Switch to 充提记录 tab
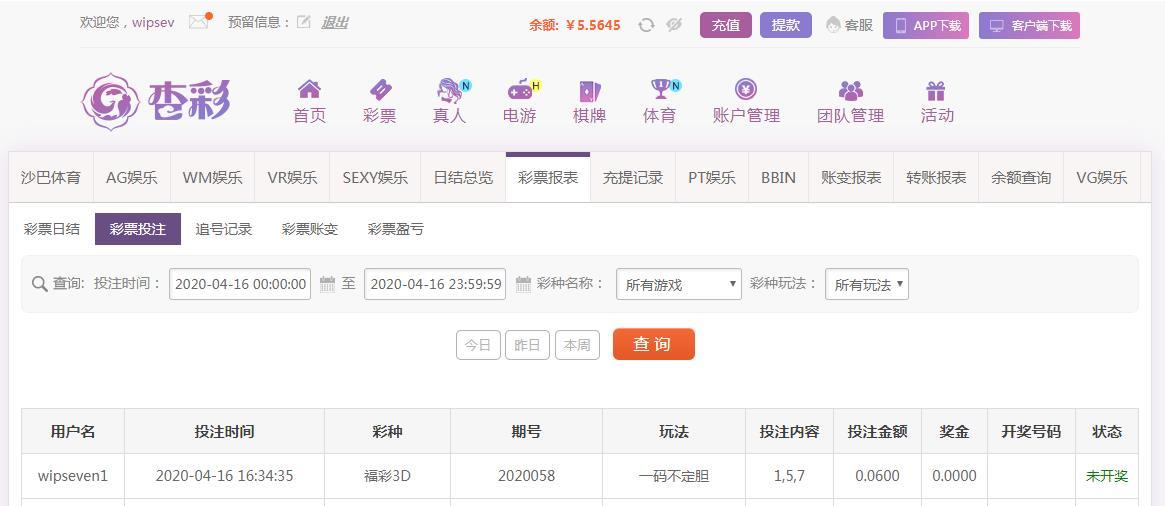1165x506 pixels. (633, 178)
